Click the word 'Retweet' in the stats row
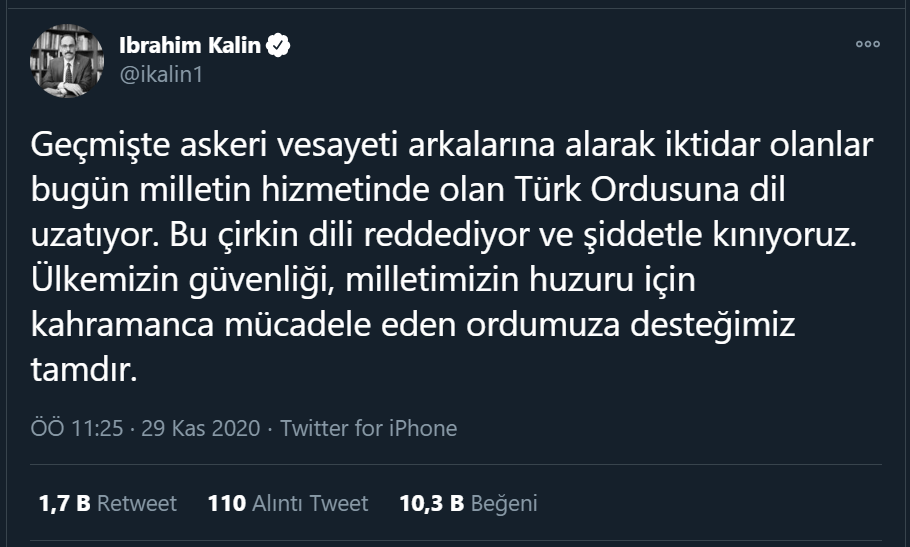This screenshot has width=910, height=547. coord(137,503)
